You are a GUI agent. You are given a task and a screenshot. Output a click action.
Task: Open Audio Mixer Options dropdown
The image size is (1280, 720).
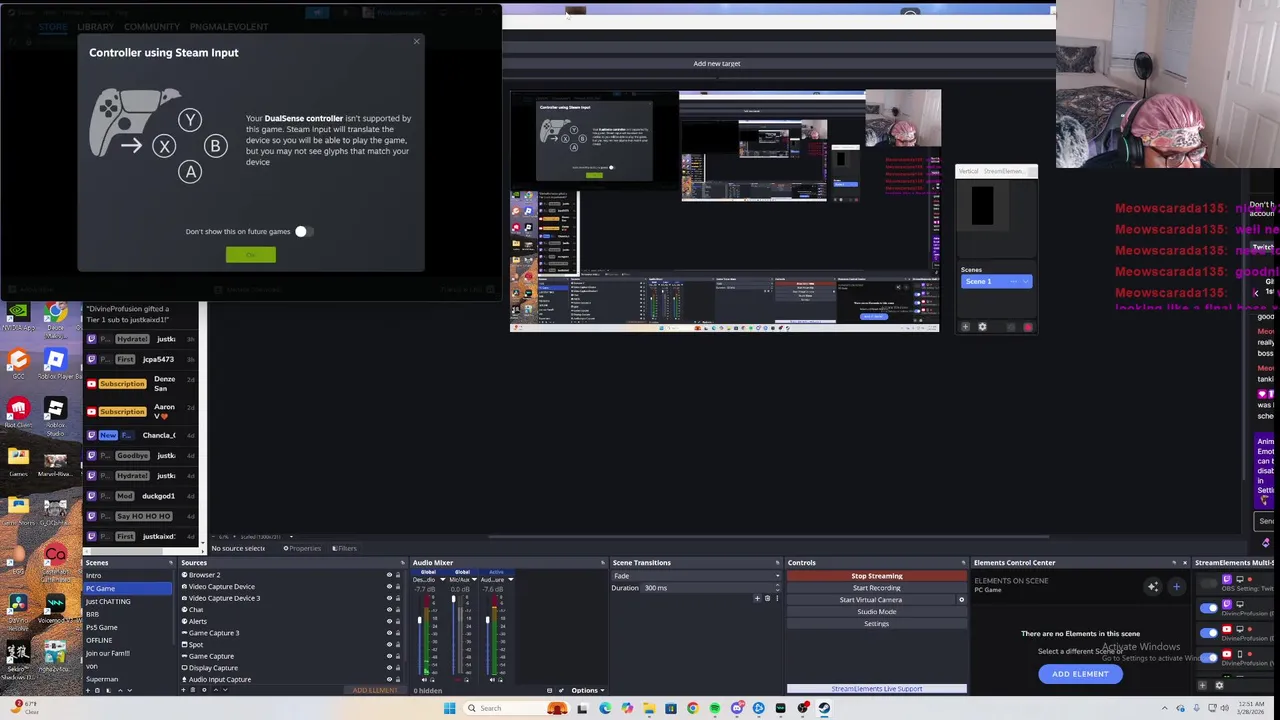(587, 690)
